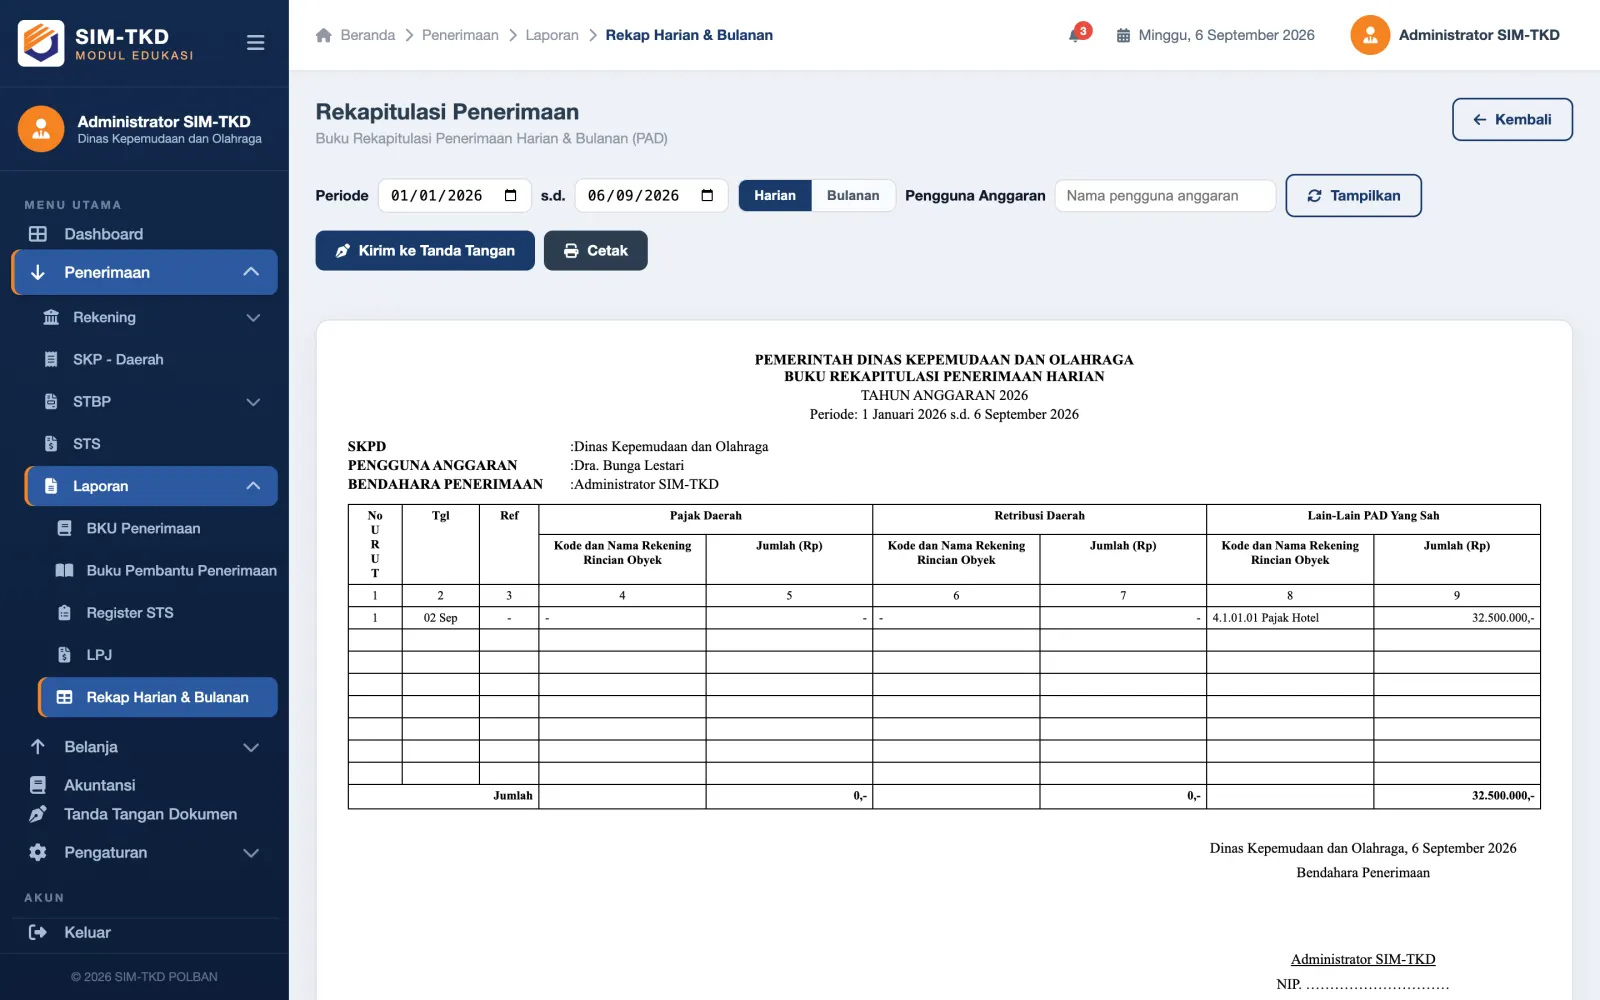This screenshot has height=1000, width=1600.
Task: Collapse the Laporan submenu chevron
Action: point(253,486)
